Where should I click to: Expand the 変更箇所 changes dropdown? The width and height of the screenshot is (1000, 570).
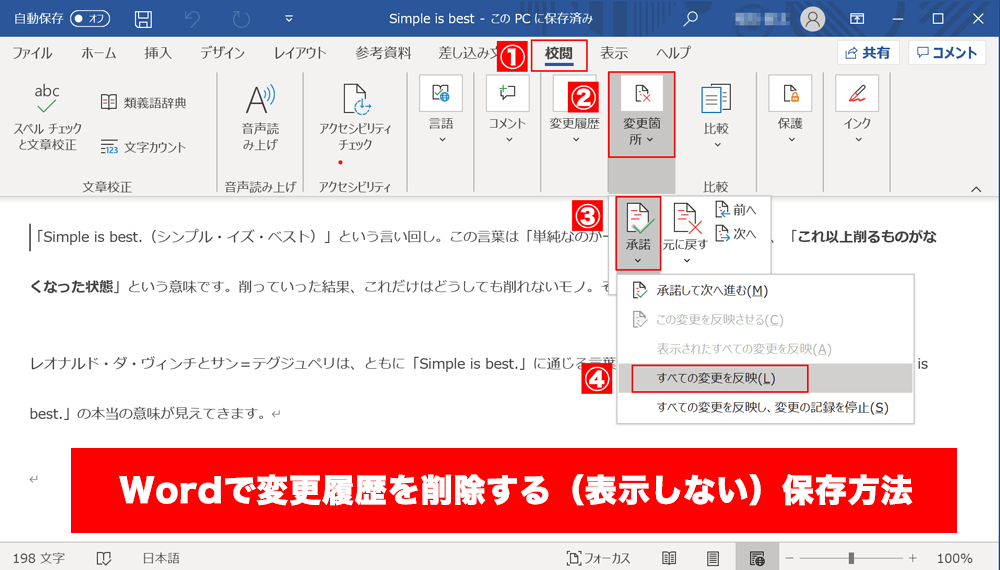point(642,114)
